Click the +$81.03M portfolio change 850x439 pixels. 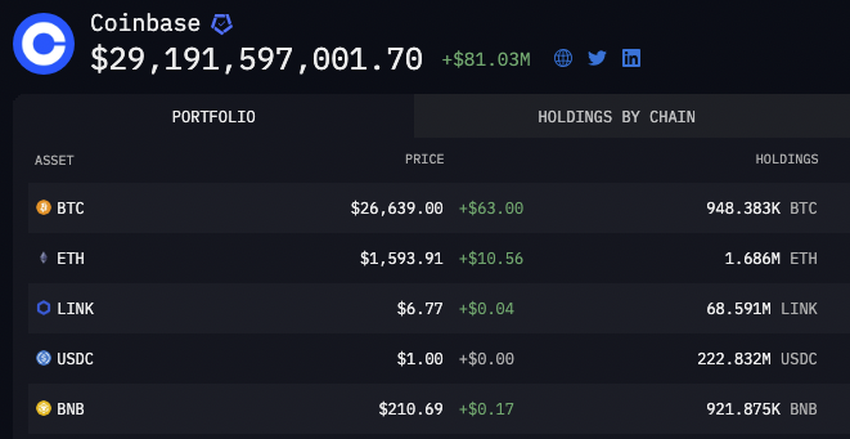(486, 60)
